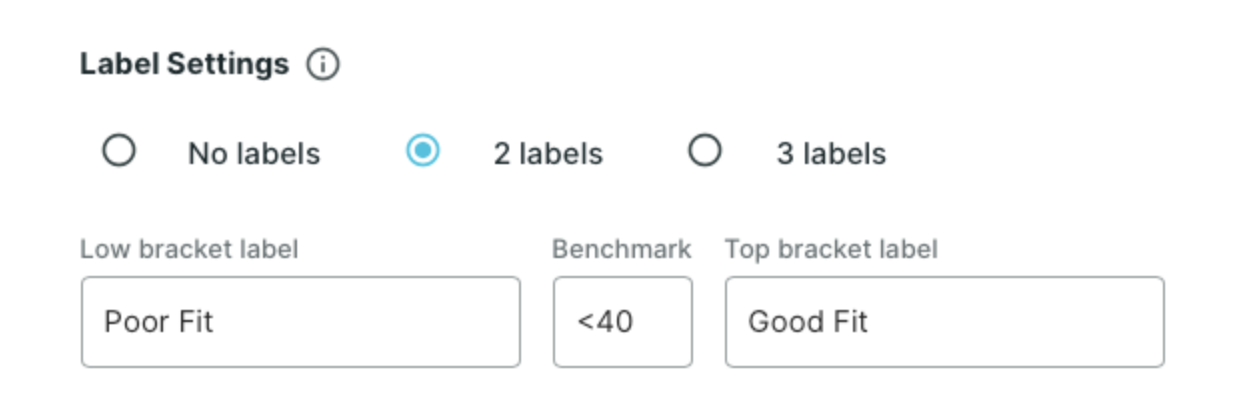Focus the Top bracket label input field

tap(945, 322)
